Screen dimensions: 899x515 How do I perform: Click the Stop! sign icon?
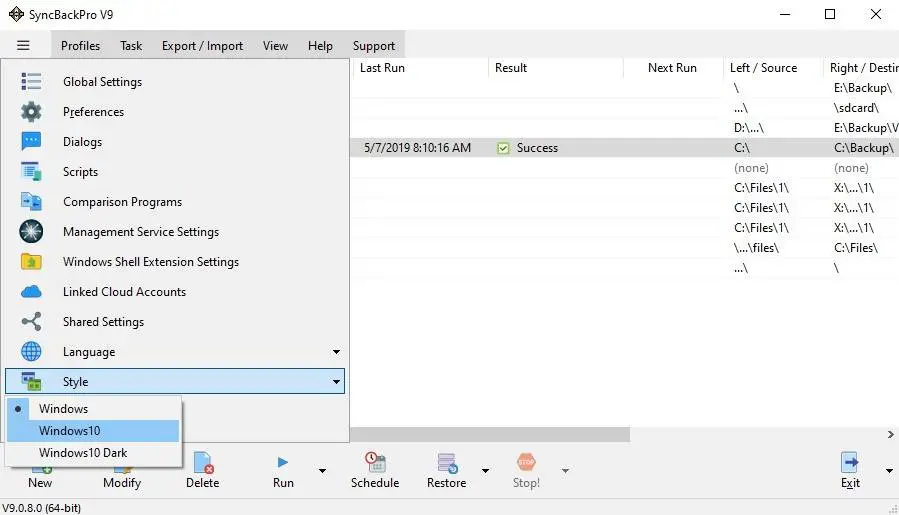point(526,462)
